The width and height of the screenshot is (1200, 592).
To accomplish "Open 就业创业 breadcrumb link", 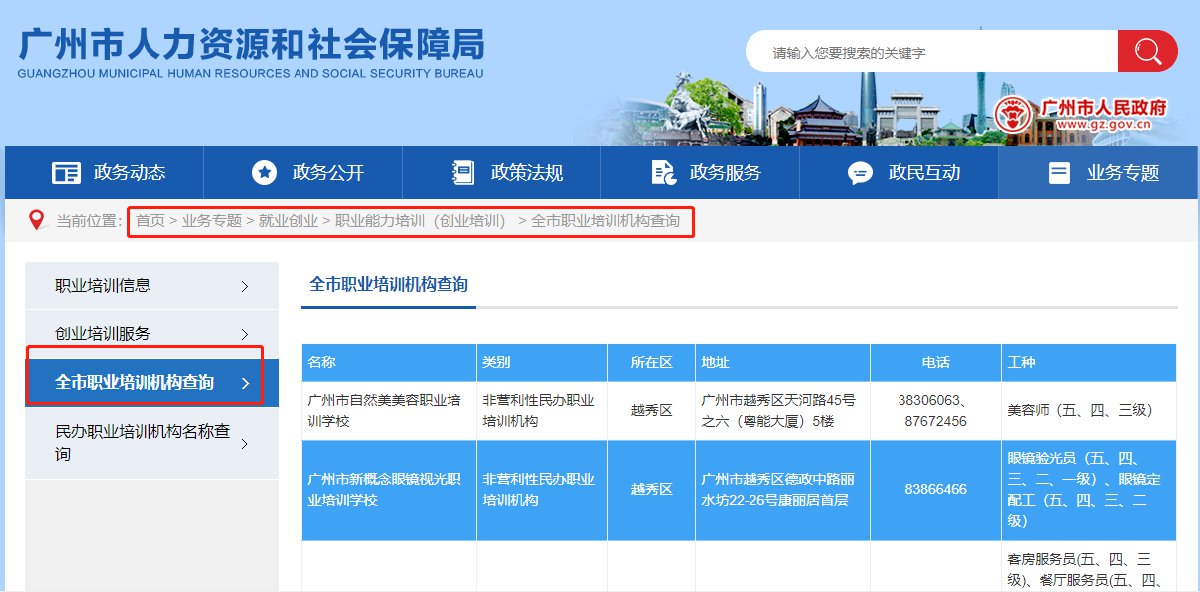I will [x=288, y=221].
